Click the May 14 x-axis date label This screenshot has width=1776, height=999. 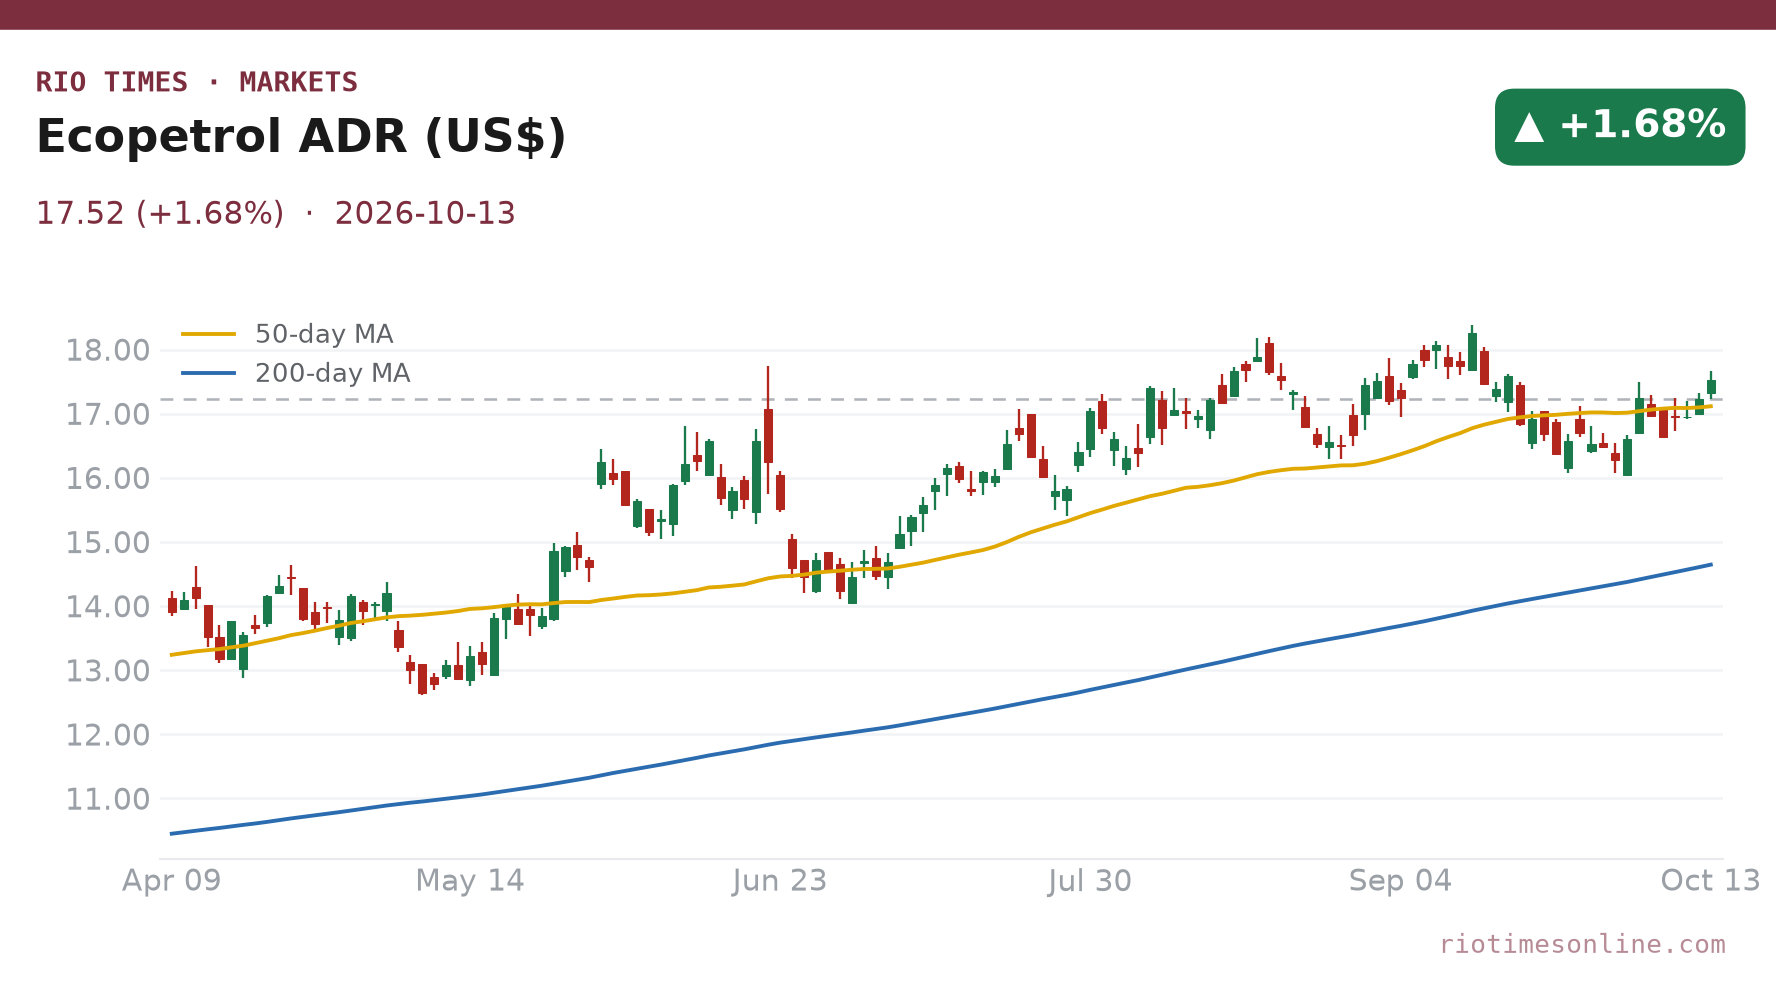pyautogui.click(x=470, y=881)
